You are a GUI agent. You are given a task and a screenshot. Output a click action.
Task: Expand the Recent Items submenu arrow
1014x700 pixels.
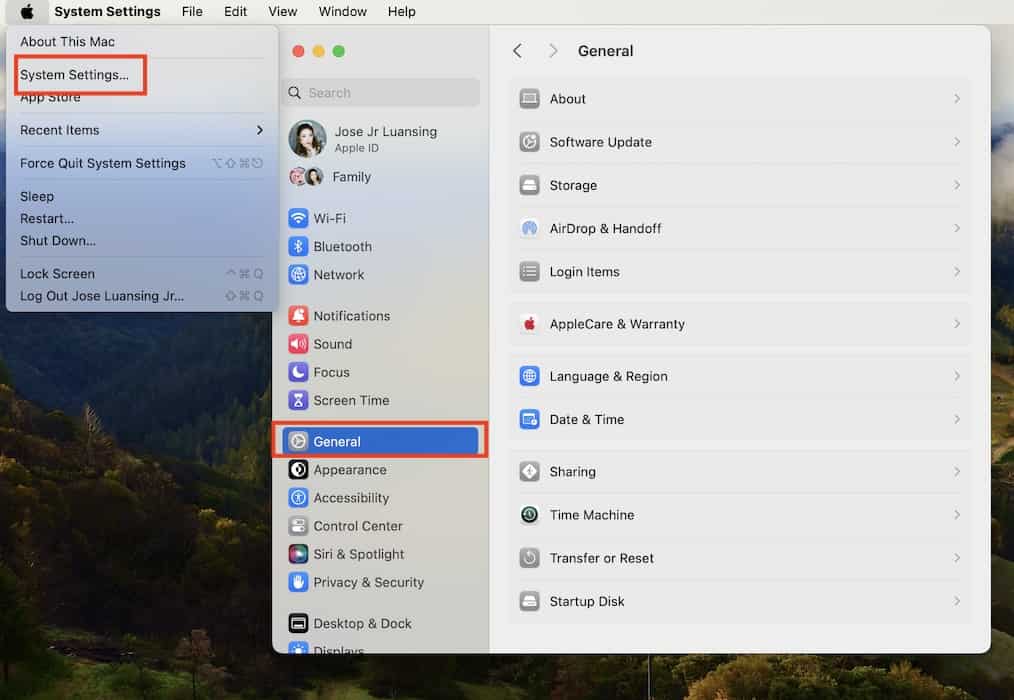tap(259, 130)
